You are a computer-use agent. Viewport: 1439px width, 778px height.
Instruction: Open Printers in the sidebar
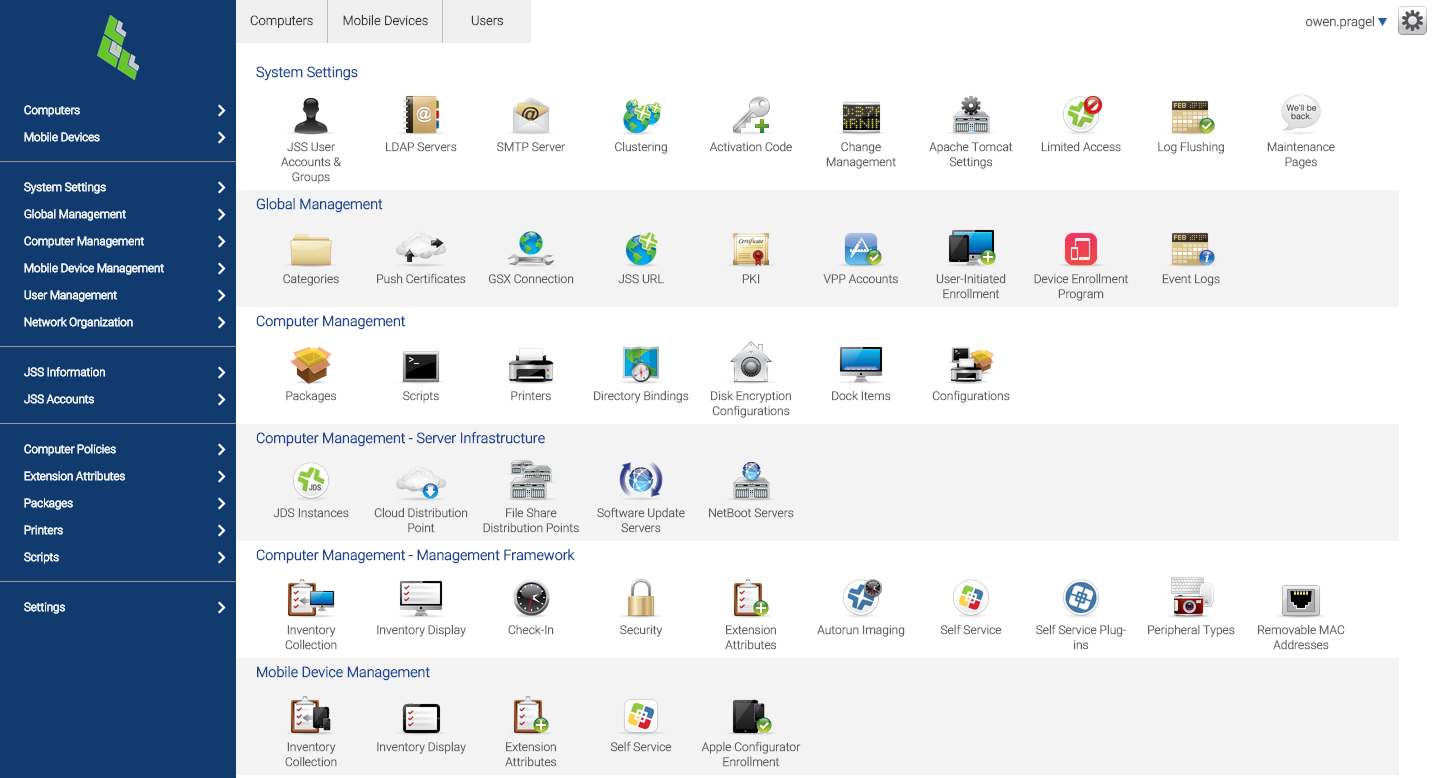click(x=118, y=531)
